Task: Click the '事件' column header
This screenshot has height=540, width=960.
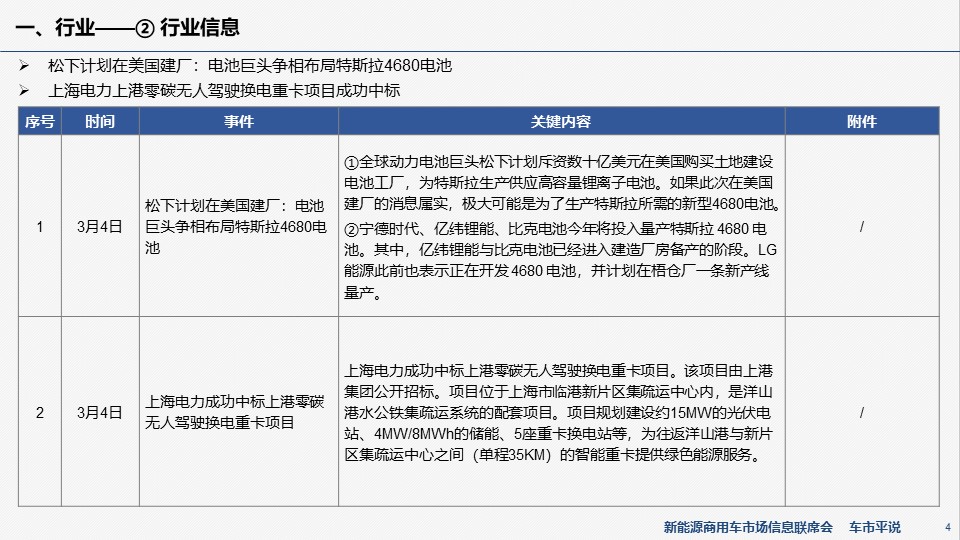Action: (239, 121)
